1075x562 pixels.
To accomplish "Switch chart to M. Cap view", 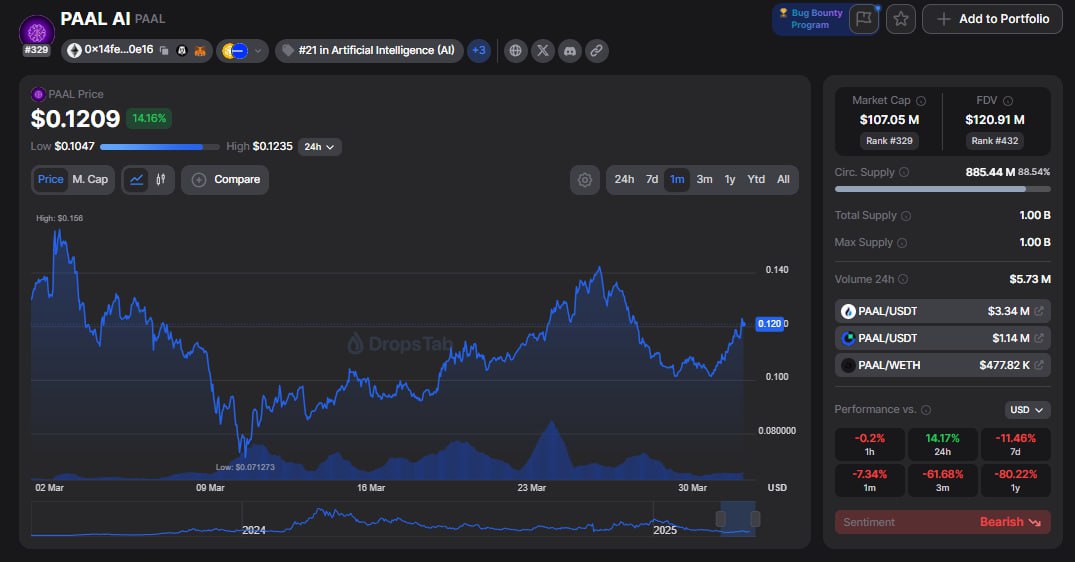I will 90,180.
